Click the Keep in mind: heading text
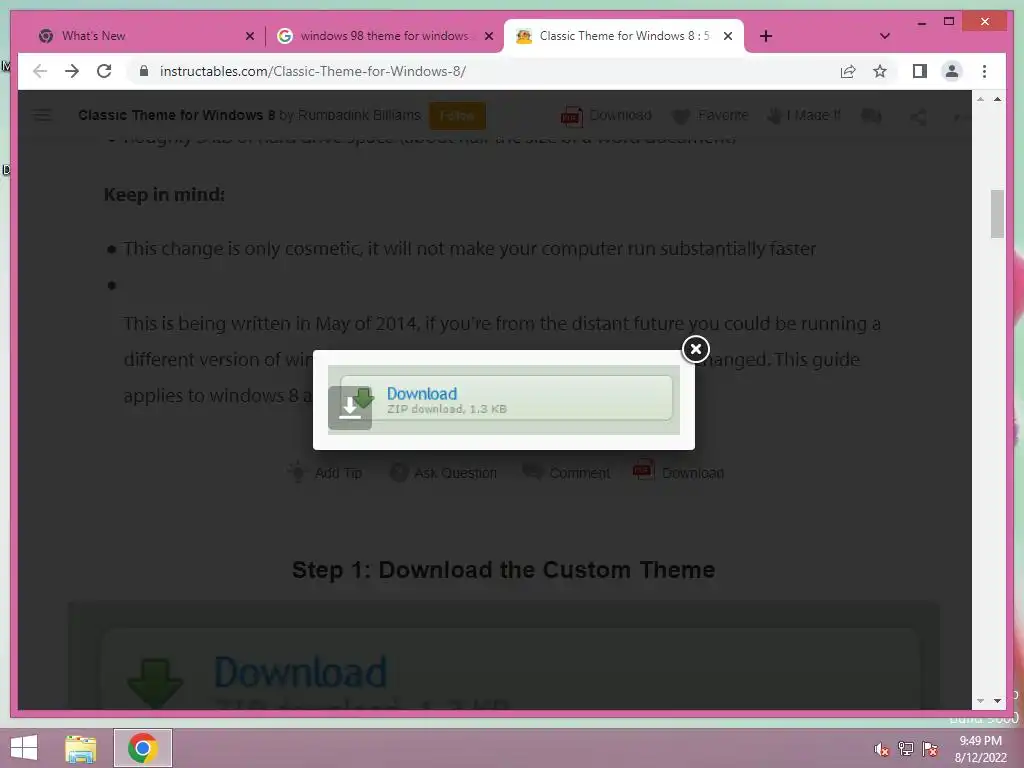 pyautogui.click(x=164, y=195)
